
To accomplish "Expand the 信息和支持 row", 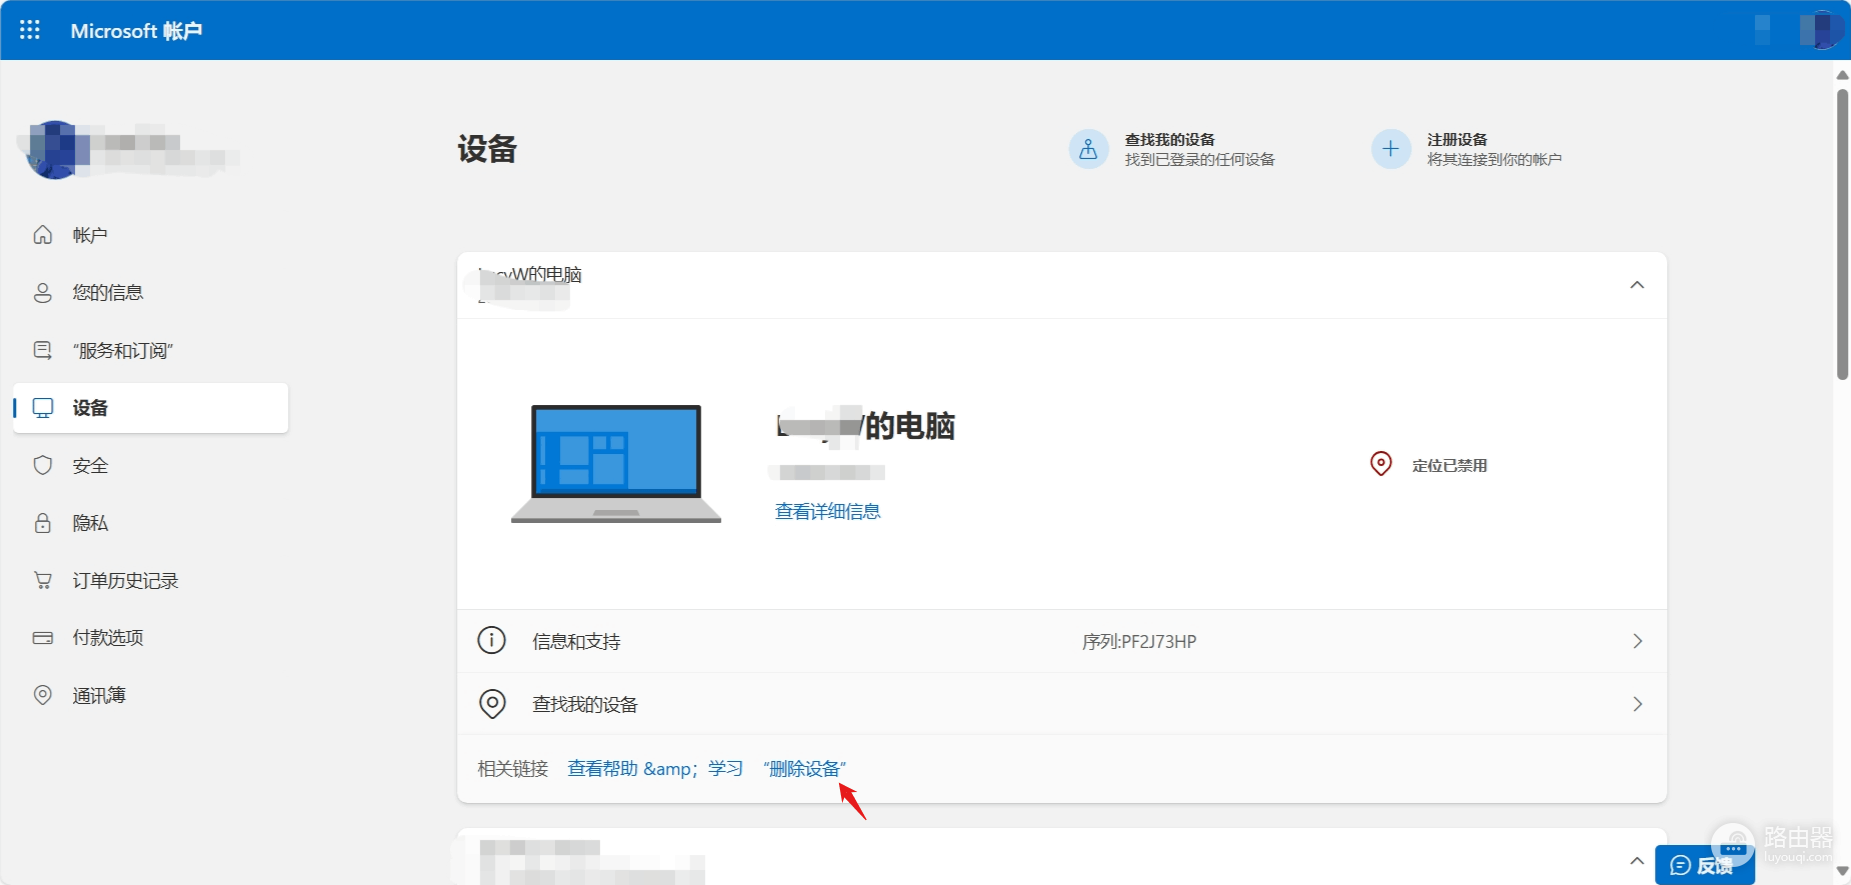I will (1062, 641).
